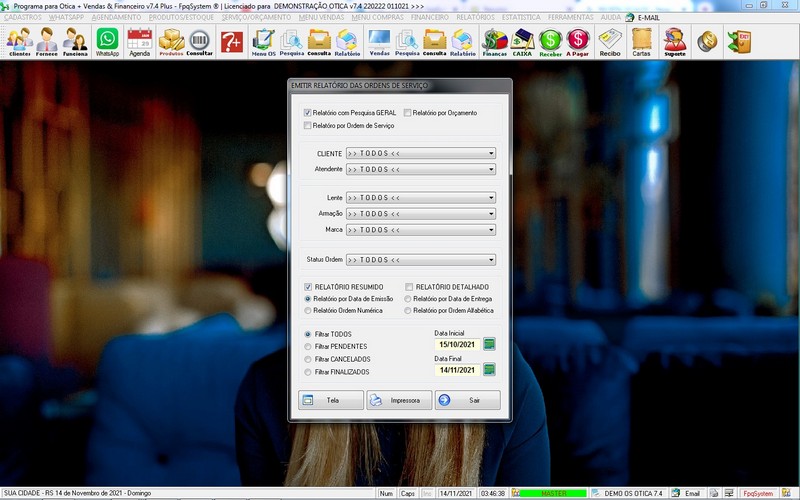
Task: Open Pesquisa icon next to Menu OS
Action: [291, 42]
